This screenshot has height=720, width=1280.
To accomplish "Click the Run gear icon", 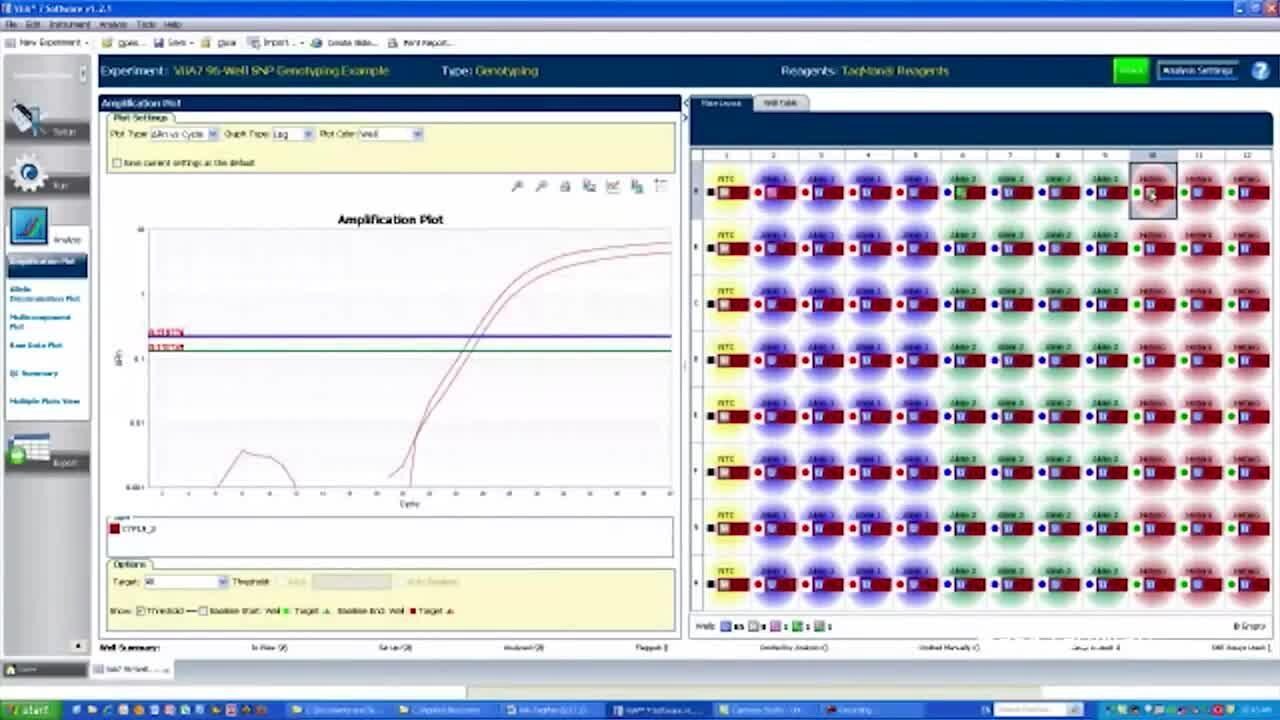I will coord(30,174).
